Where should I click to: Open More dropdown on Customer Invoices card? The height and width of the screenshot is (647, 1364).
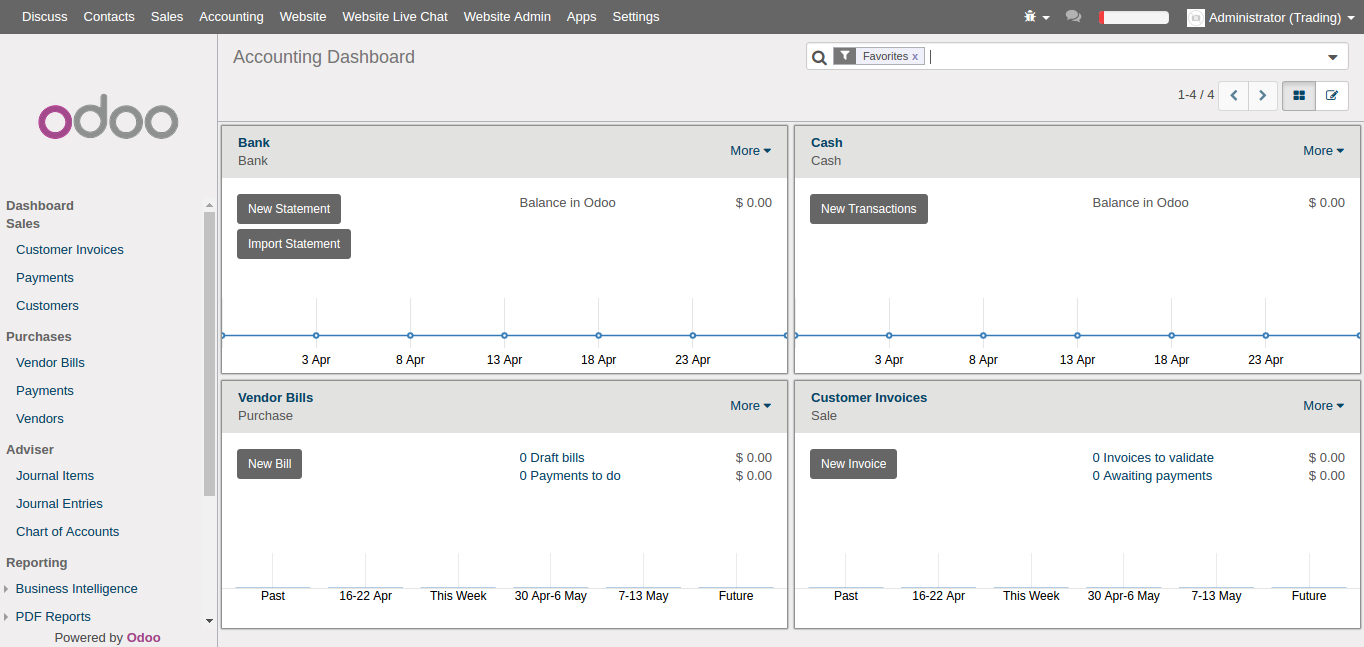click(x=1323, y=406)
